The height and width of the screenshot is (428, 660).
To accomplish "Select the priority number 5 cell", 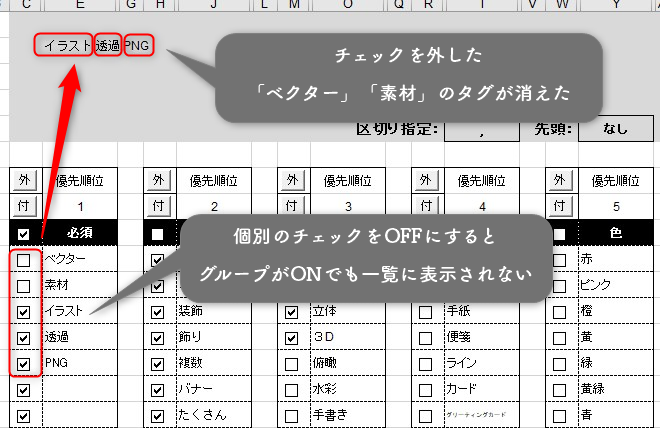I will (x=616, y=206).
